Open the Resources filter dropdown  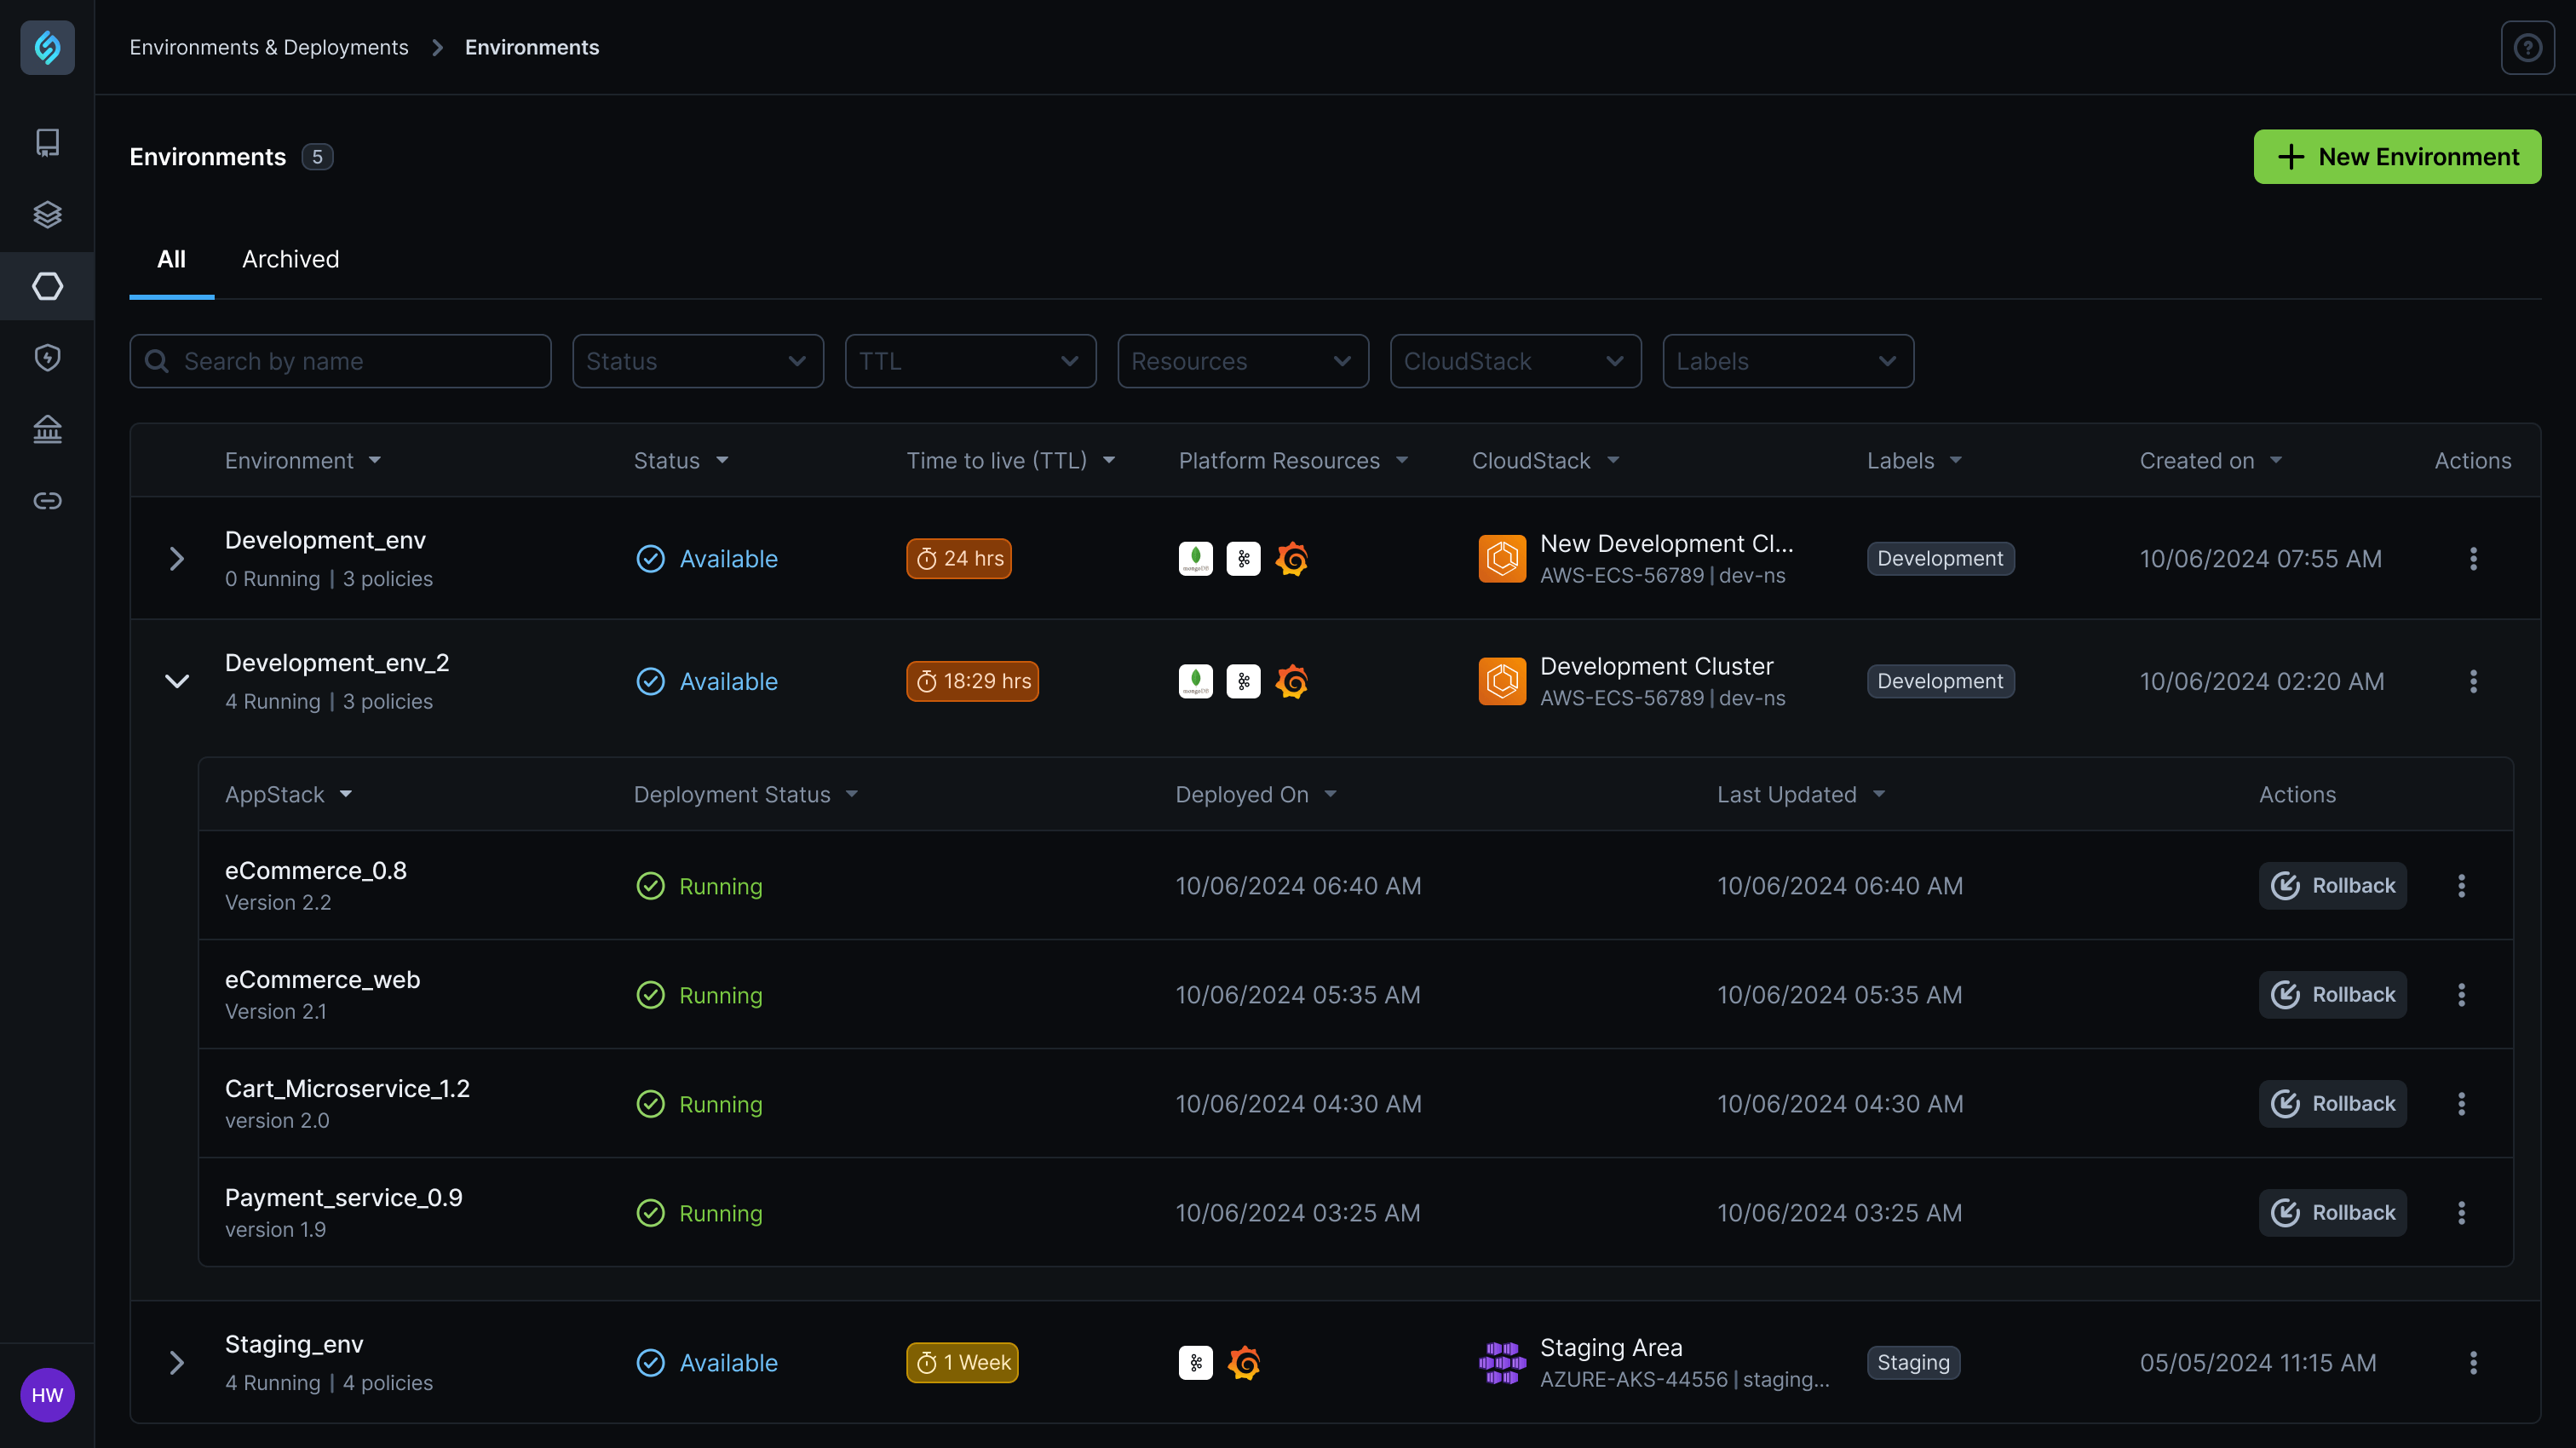1243,361
